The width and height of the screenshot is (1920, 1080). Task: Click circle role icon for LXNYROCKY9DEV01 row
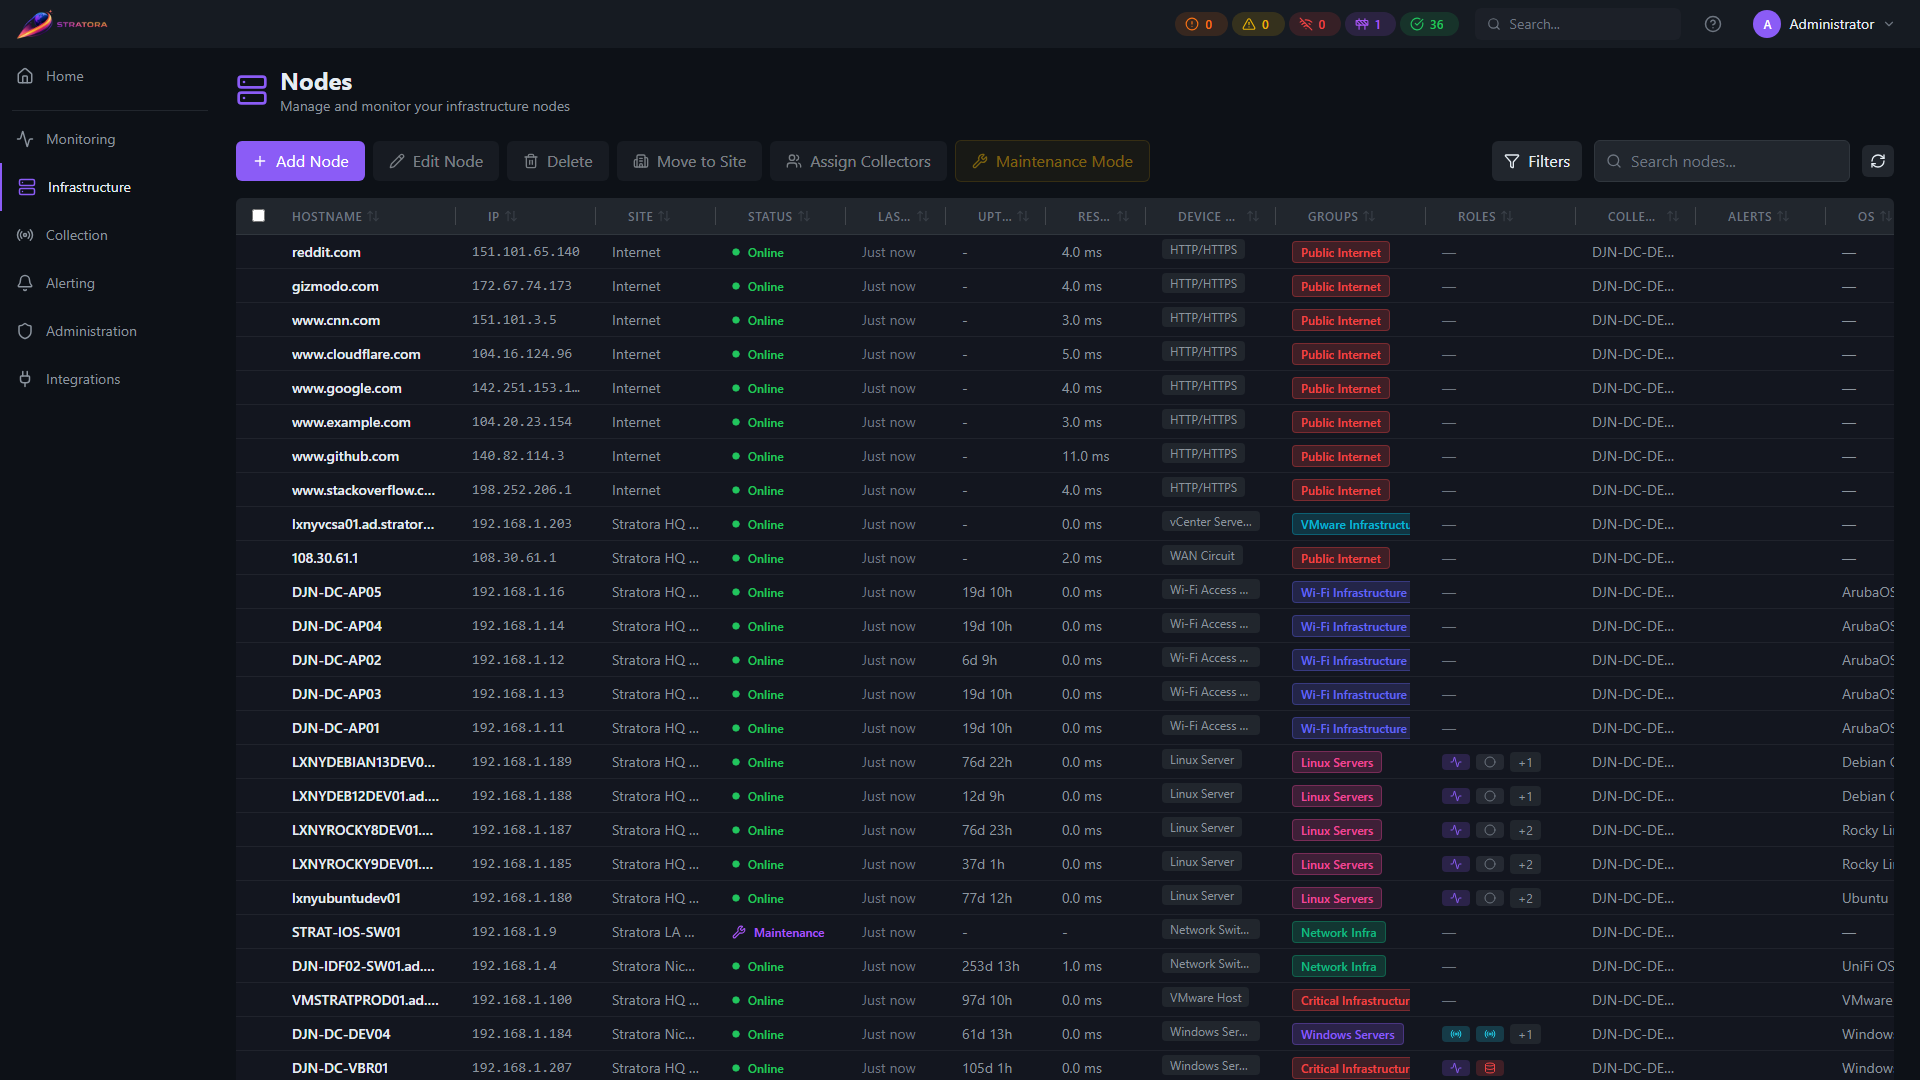pyautogui.click(x=1490, y=864)
